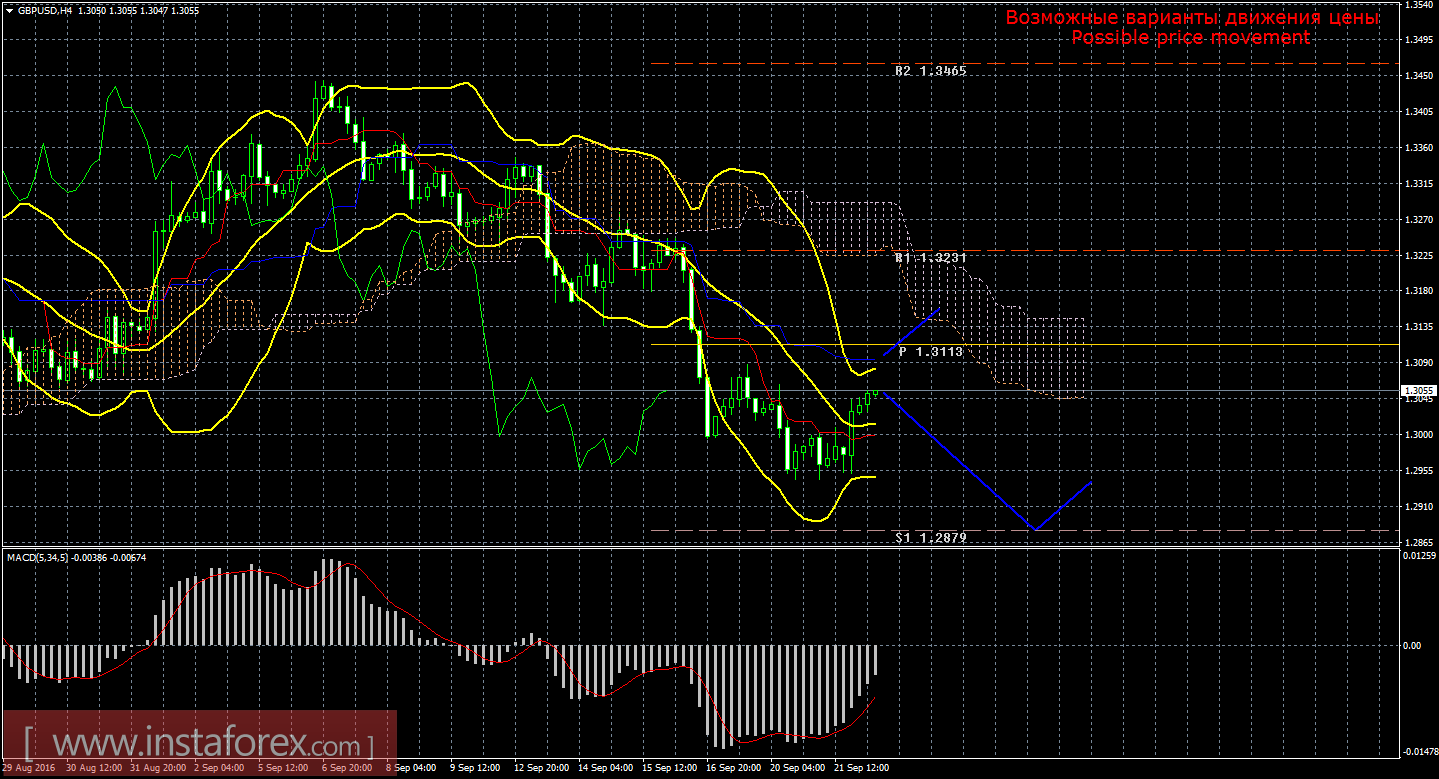Viewport: 1439px width, 779px height.
Task: Click the 0.01259 MACD scale maximum
Action: (1419, 556)
